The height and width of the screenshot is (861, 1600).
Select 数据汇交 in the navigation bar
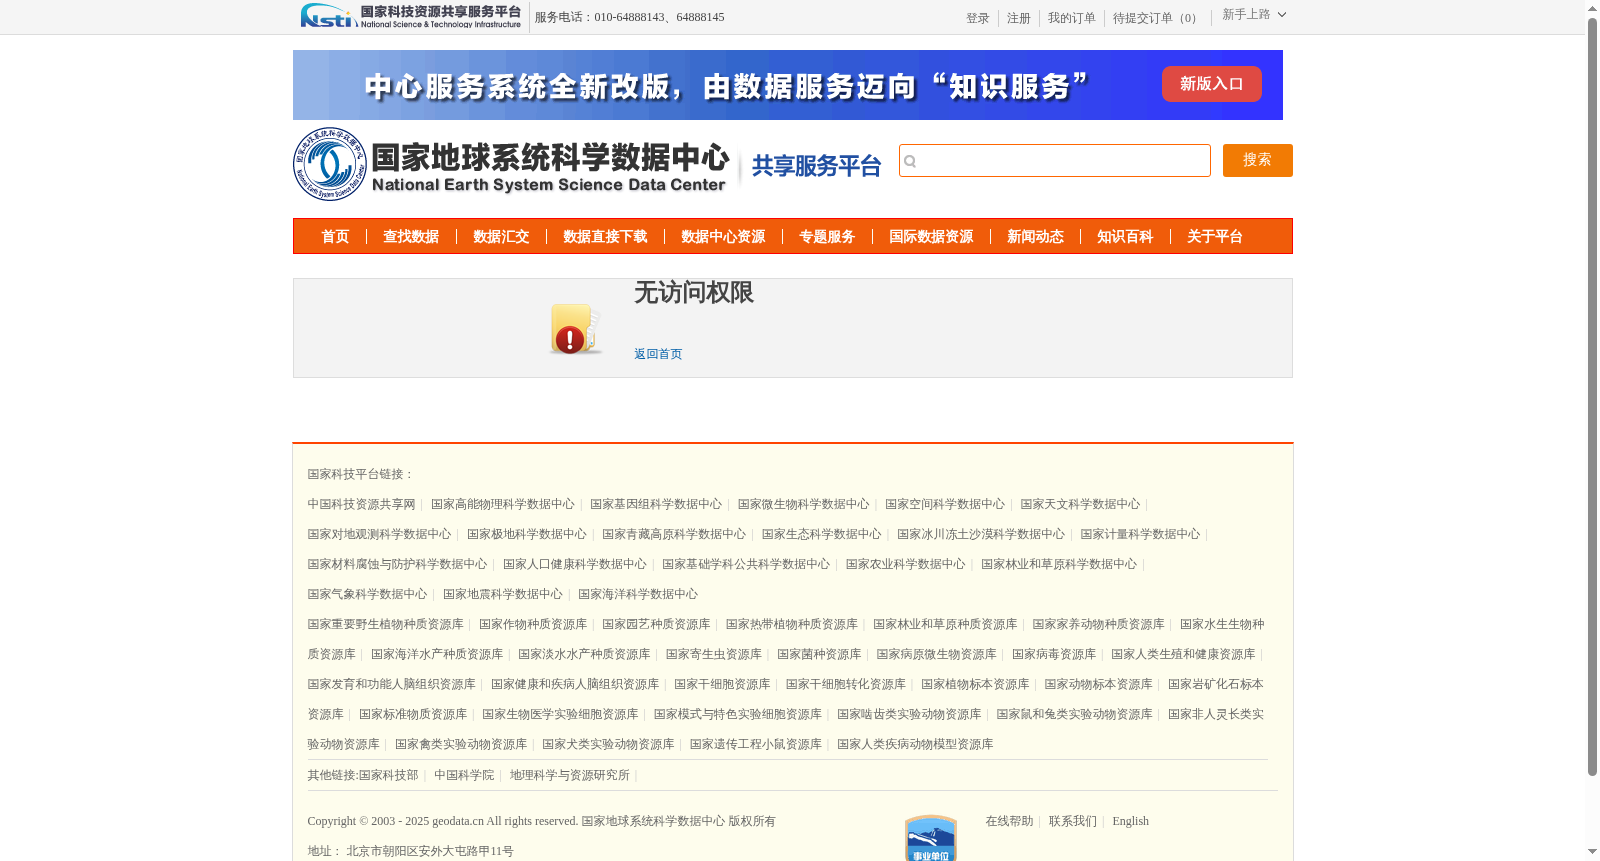[501, 237]
